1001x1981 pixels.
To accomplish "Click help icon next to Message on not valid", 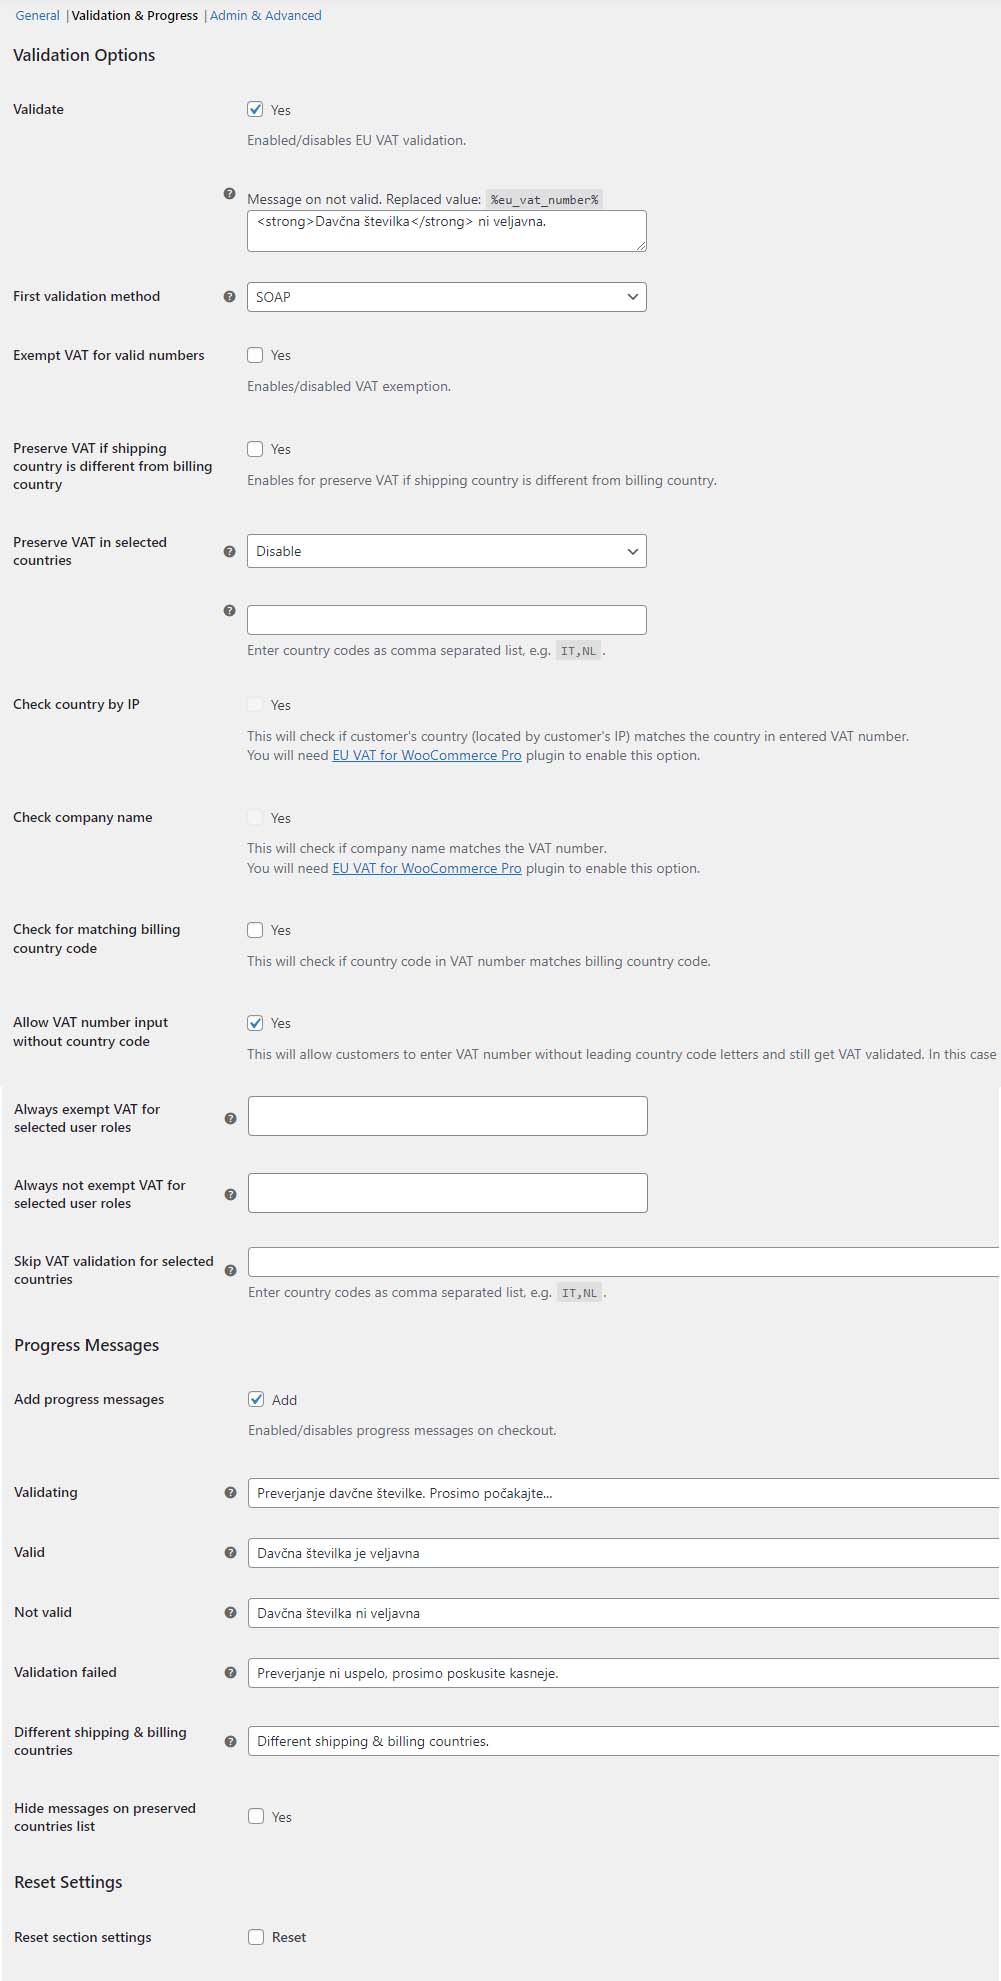I will (229, 193).
